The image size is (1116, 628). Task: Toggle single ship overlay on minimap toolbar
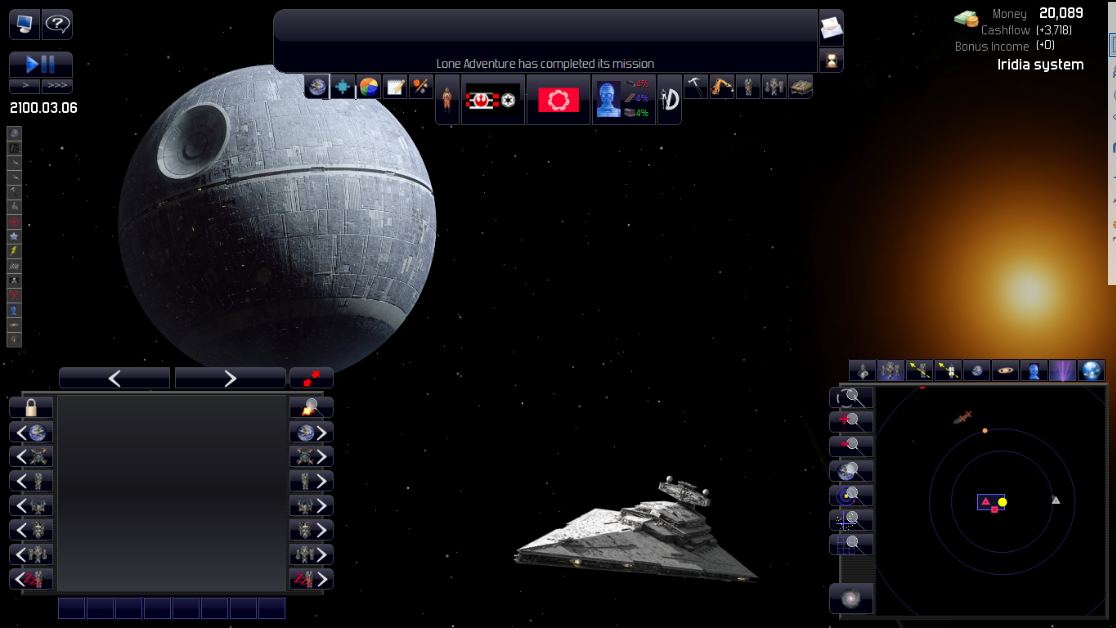tap(863, 370)
